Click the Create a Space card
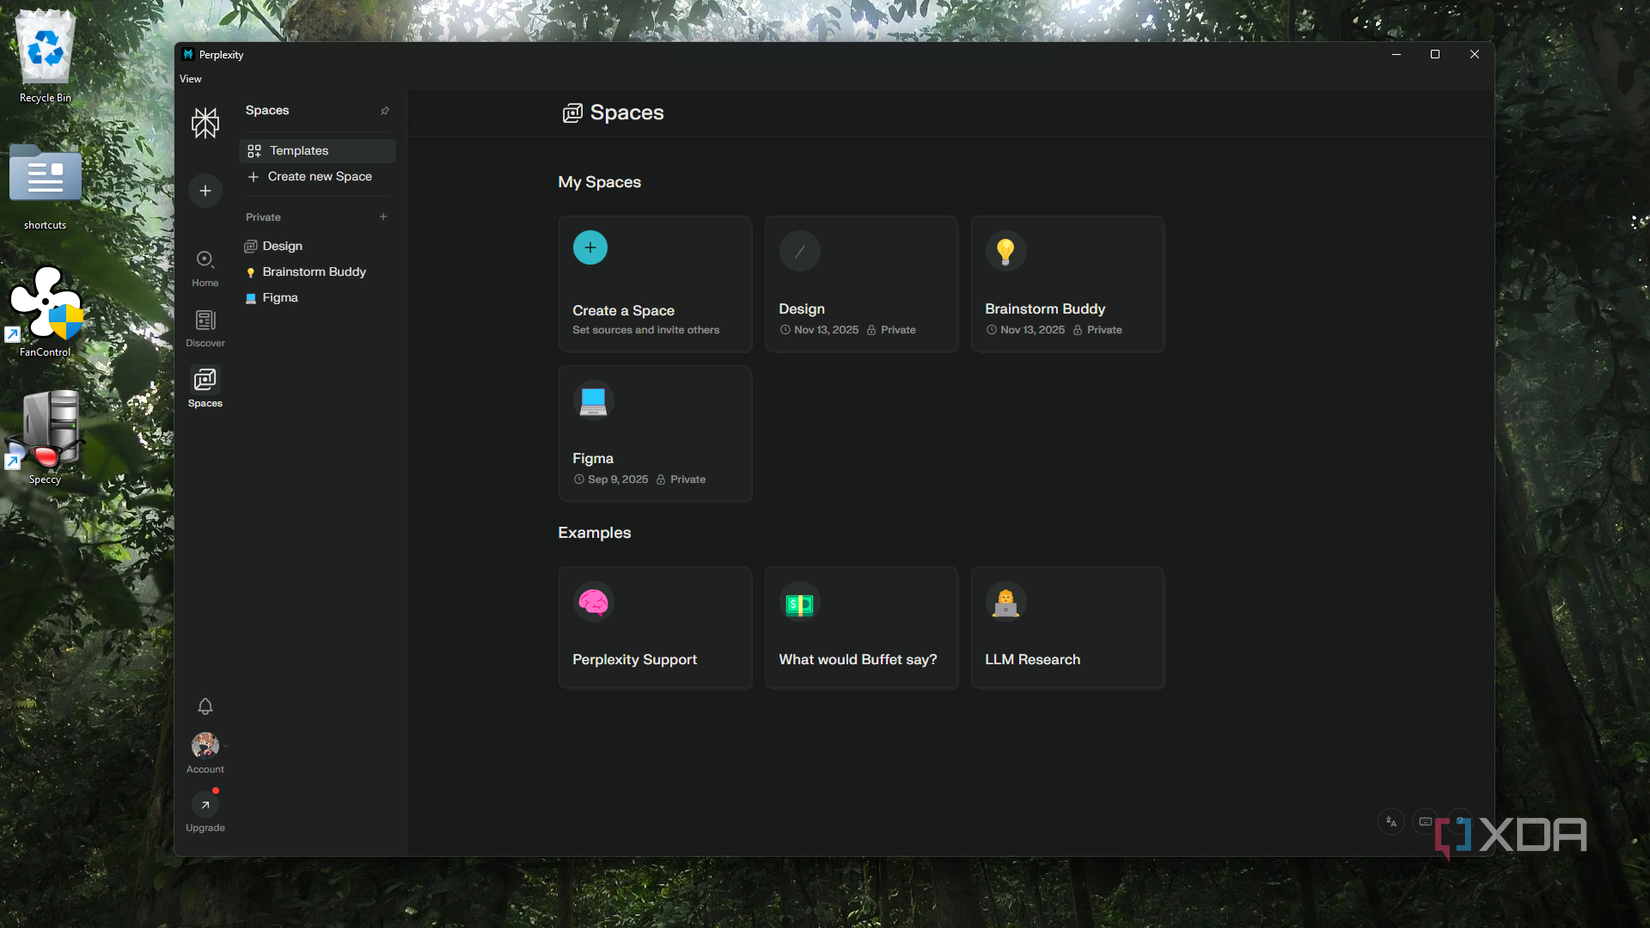Screen dimensions: 1650x928 click(655, 284)
